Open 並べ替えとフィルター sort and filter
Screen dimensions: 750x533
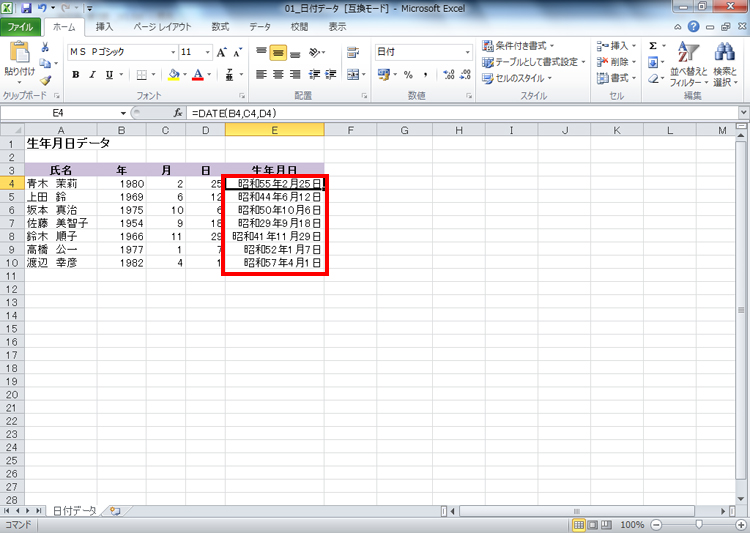(x=689, y=64)
